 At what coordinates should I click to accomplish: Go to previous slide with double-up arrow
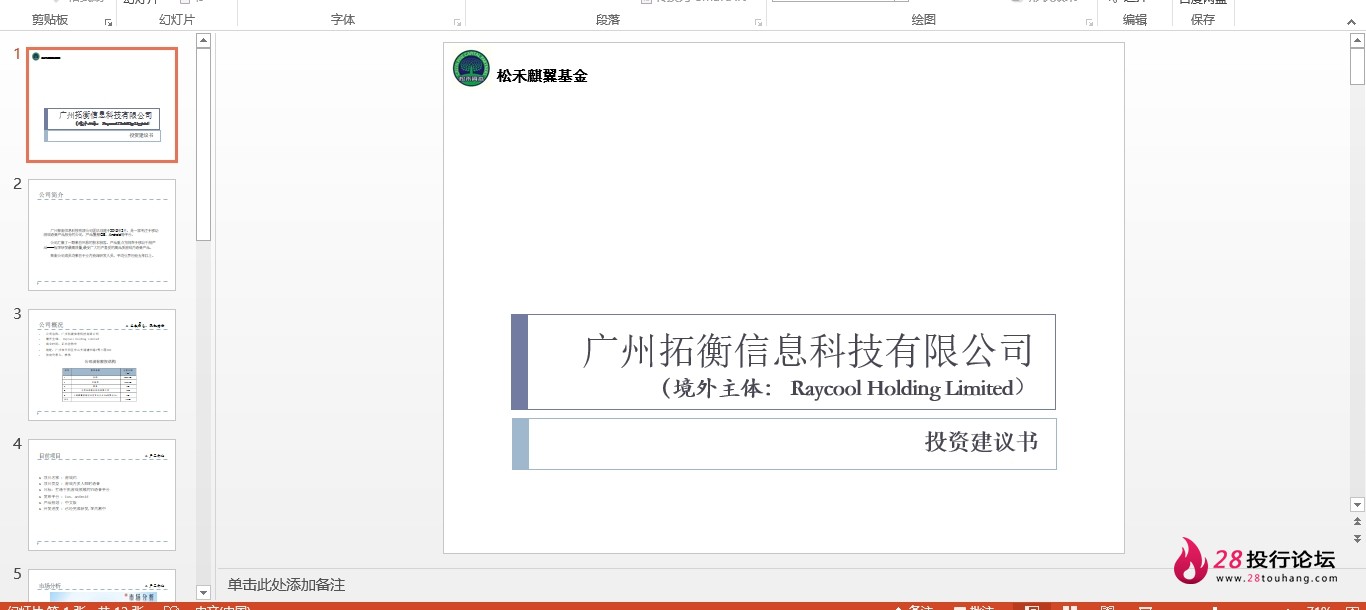(1357, 522)
